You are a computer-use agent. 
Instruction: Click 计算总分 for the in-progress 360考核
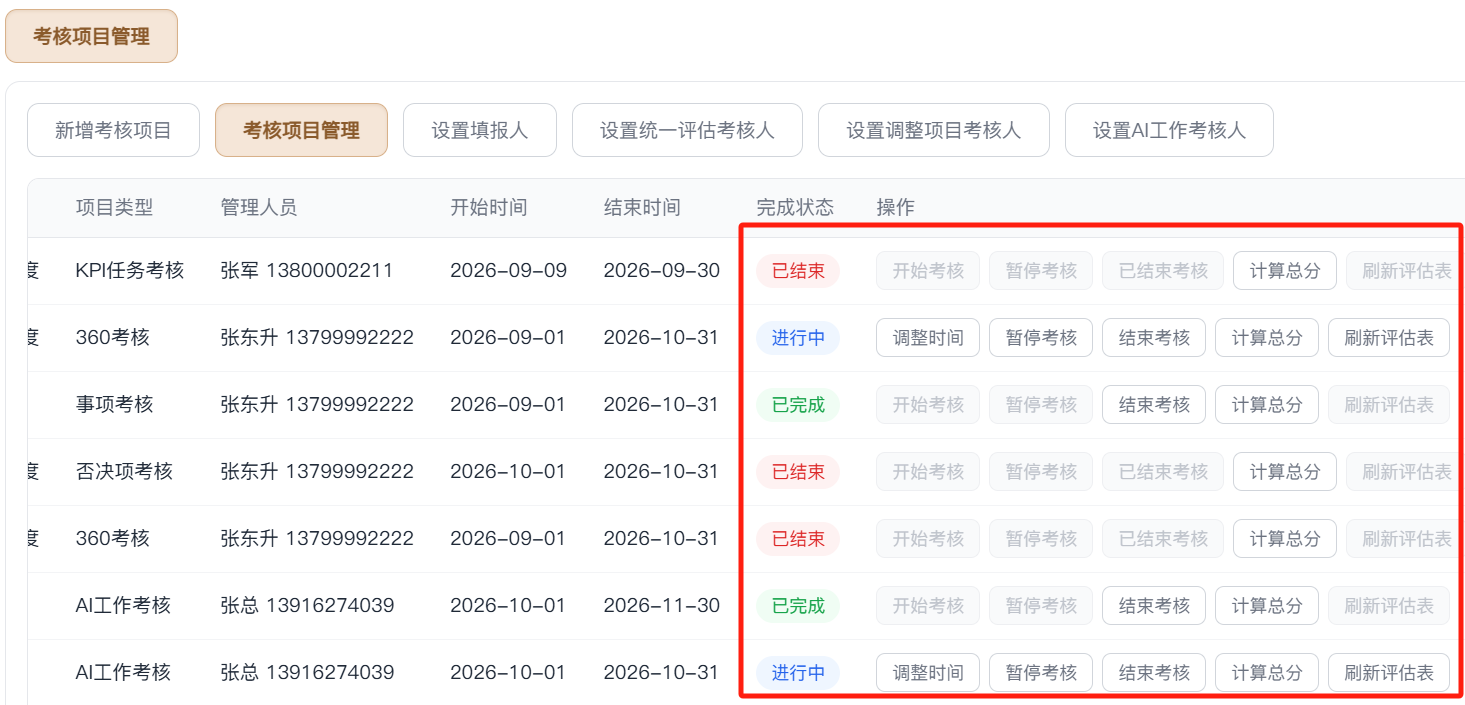(1267, 337)
